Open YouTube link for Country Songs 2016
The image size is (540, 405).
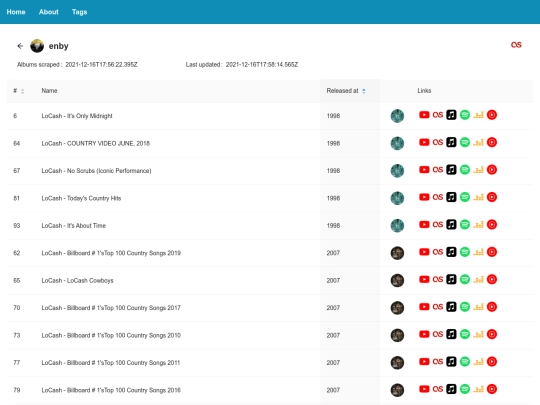click(x=424, y=389)
